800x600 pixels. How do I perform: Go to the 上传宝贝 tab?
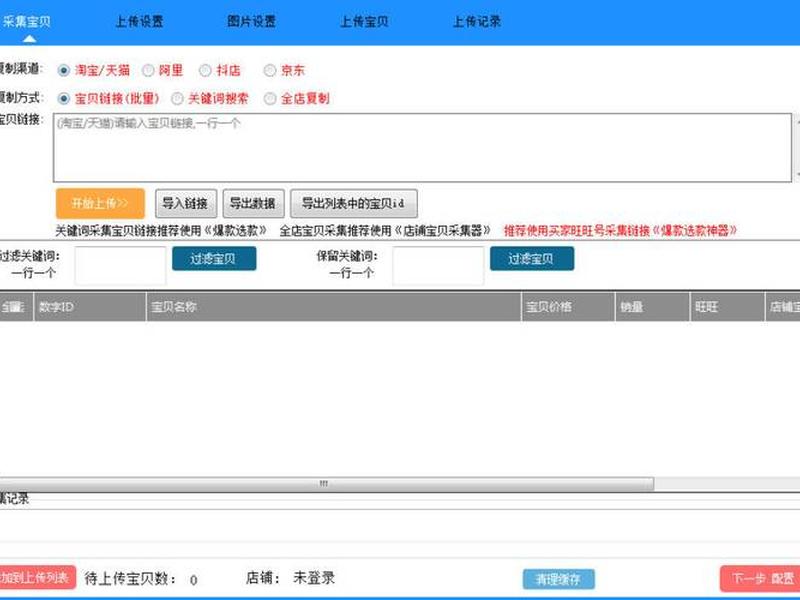364,21
